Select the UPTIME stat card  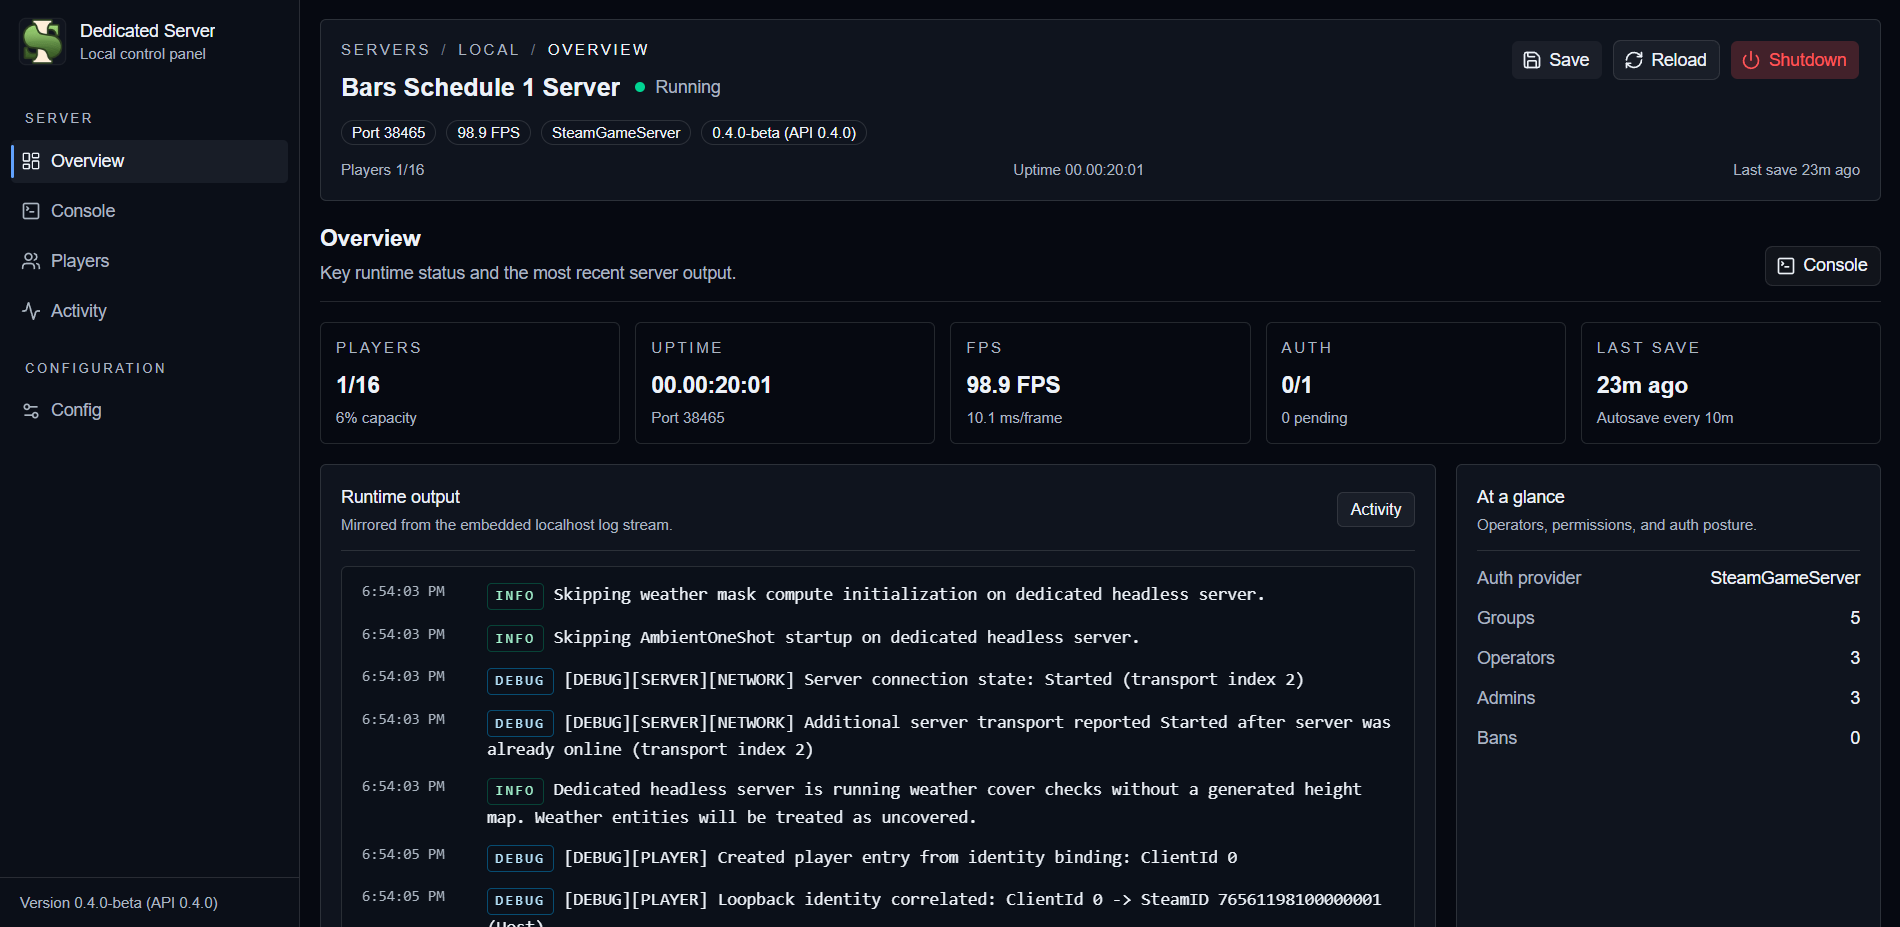[785, 383]
